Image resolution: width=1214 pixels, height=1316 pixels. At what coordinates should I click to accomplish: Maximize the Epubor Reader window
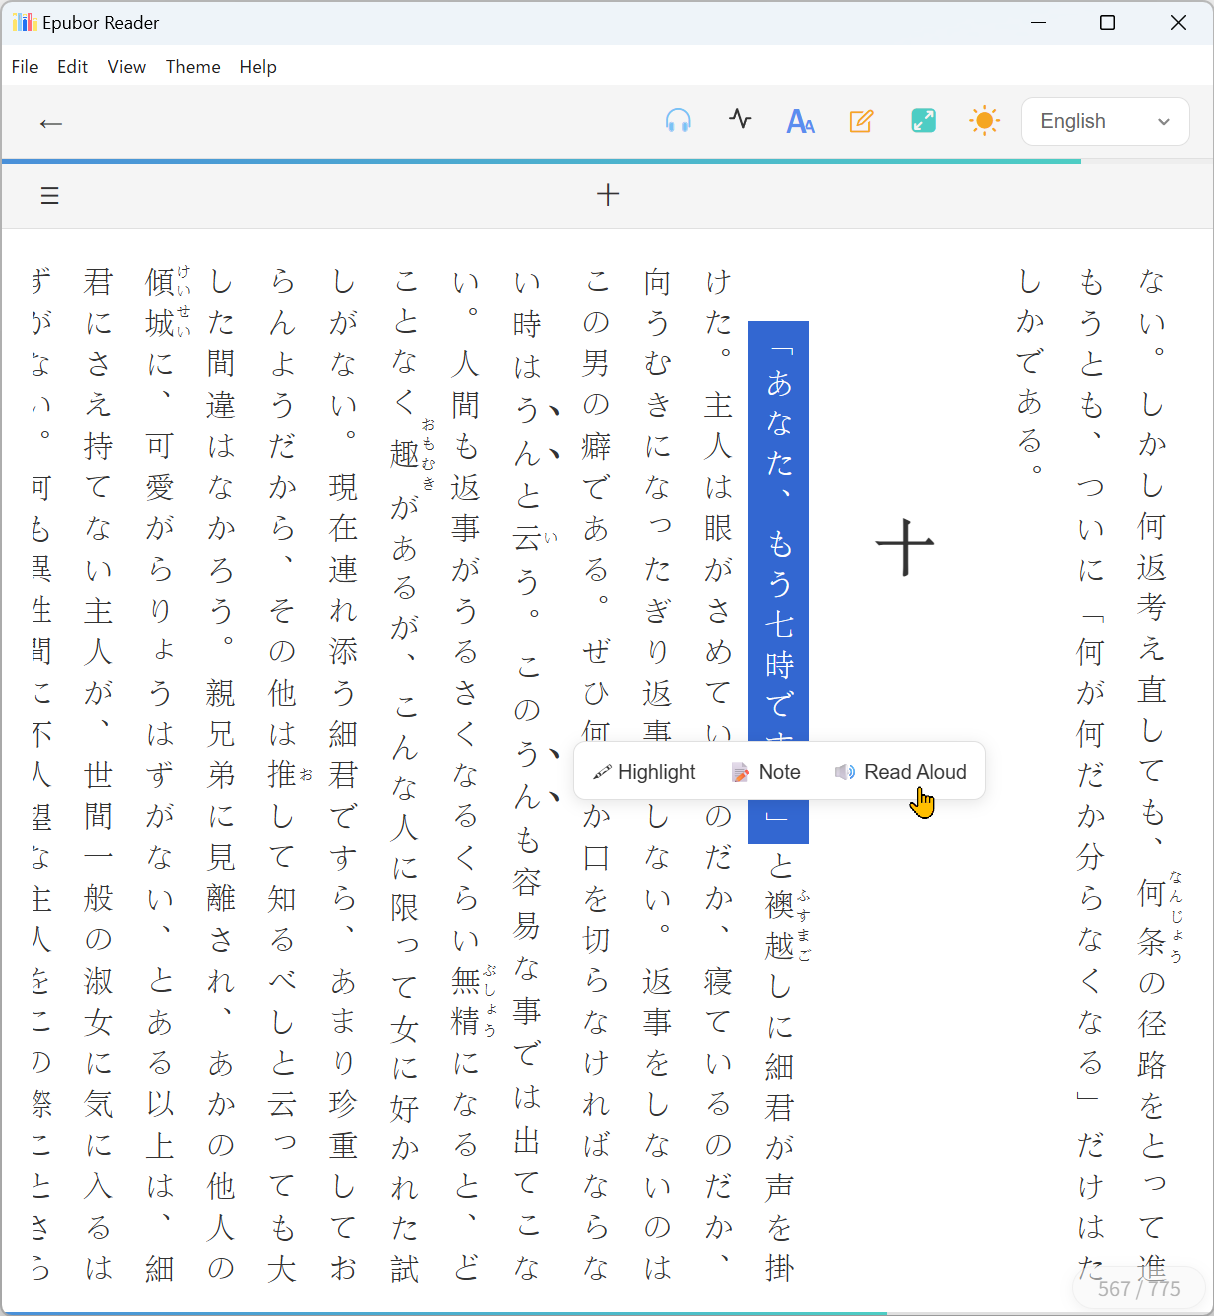[x=1107, y=22]
